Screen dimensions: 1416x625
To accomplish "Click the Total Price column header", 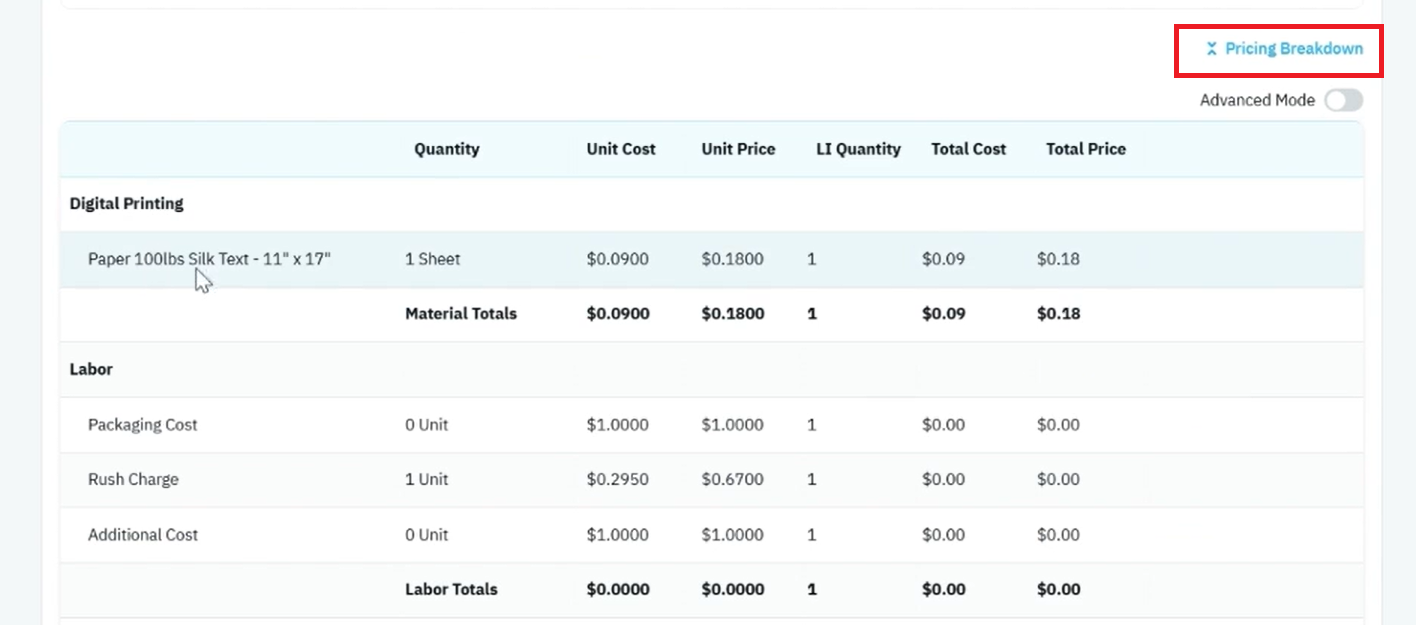I will [x=1086, y=149].
